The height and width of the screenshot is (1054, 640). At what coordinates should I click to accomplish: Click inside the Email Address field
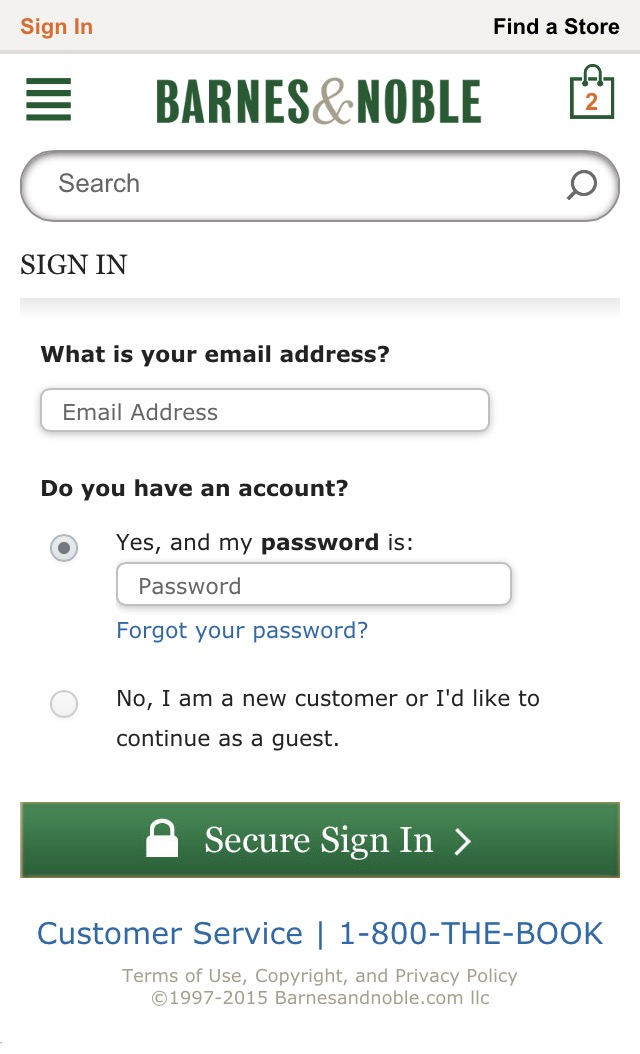pyautogui.click(x=264, y=410)
